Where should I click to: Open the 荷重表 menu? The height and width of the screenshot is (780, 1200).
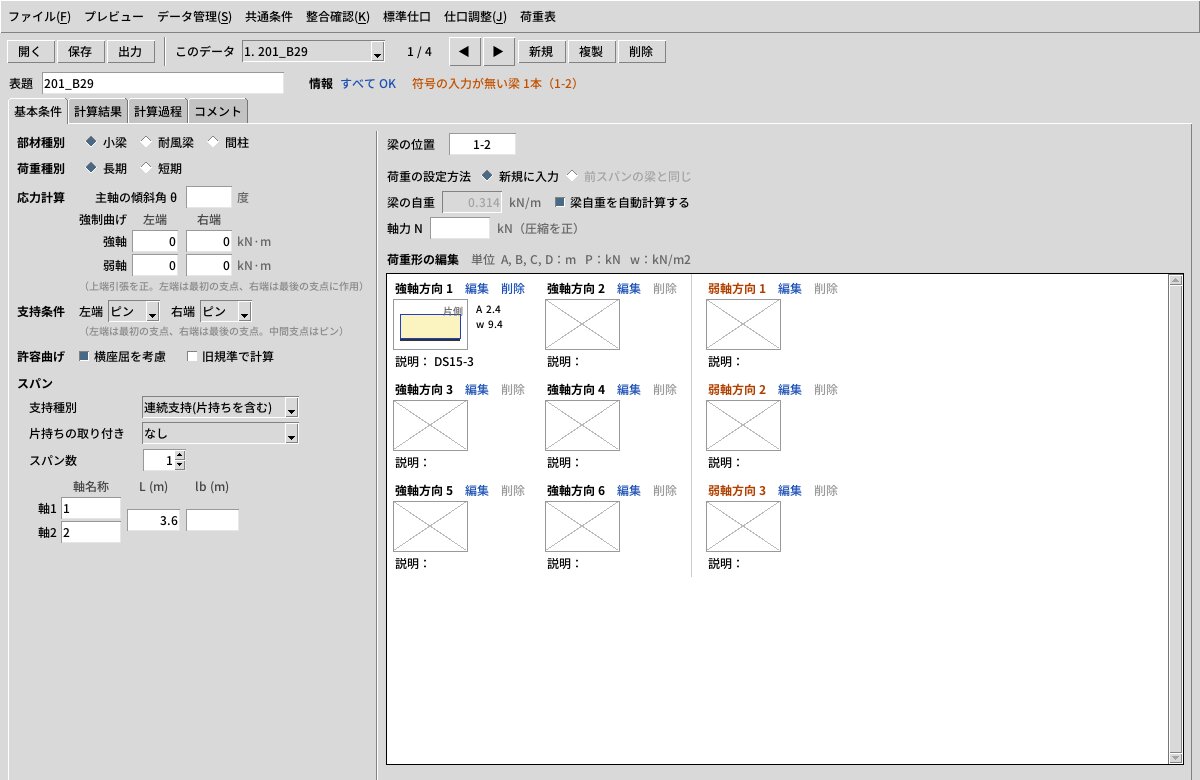tap(538, 17)
